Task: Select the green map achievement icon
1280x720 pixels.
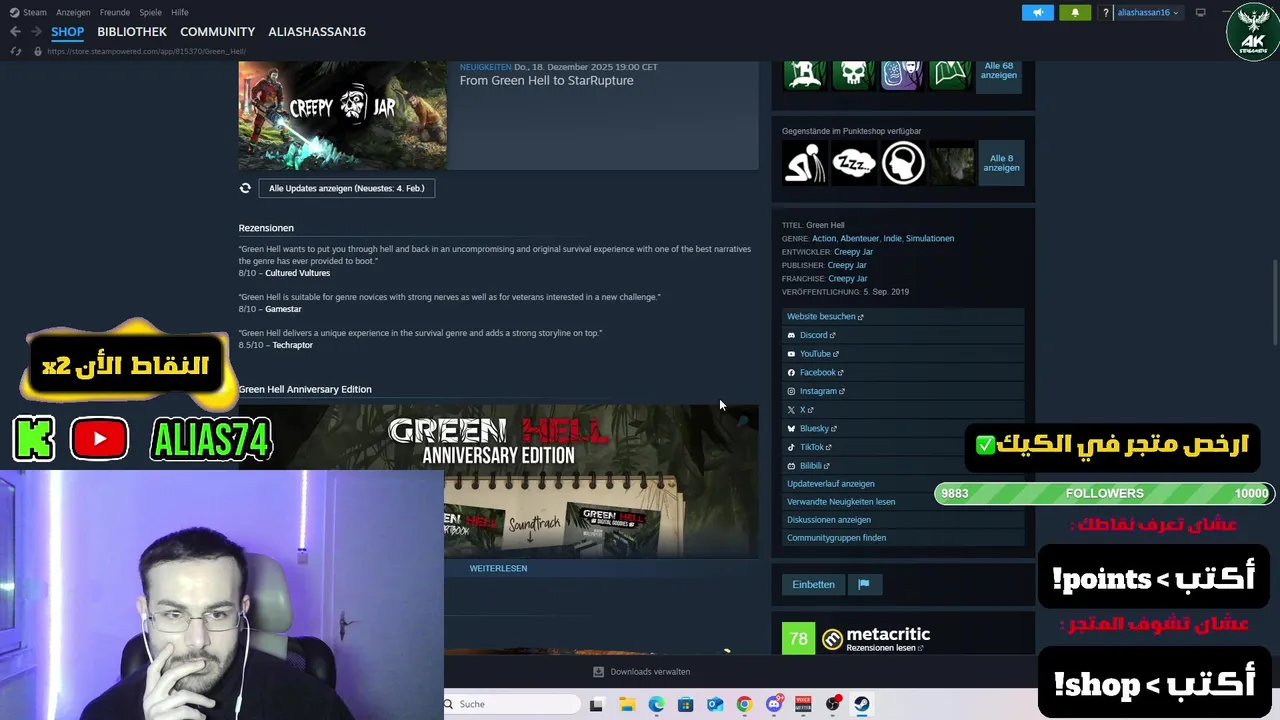Action: pos(950,75)
